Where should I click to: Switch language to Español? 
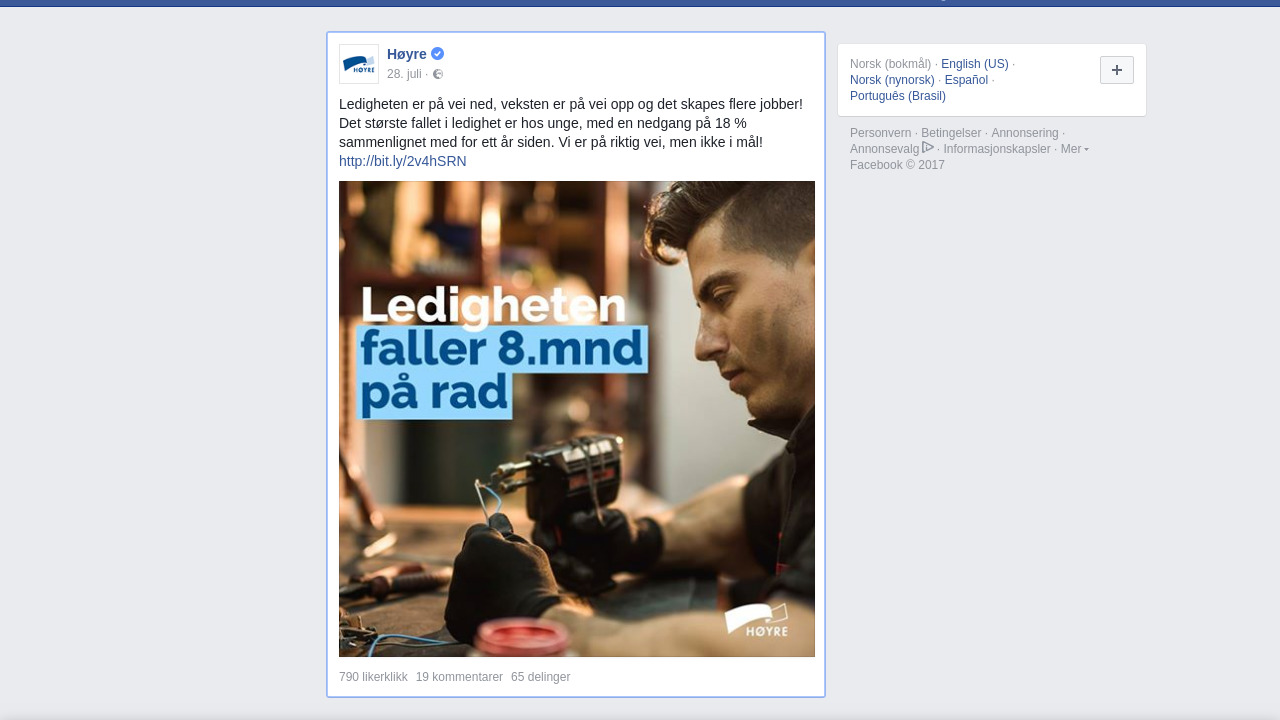click(966, 80)
